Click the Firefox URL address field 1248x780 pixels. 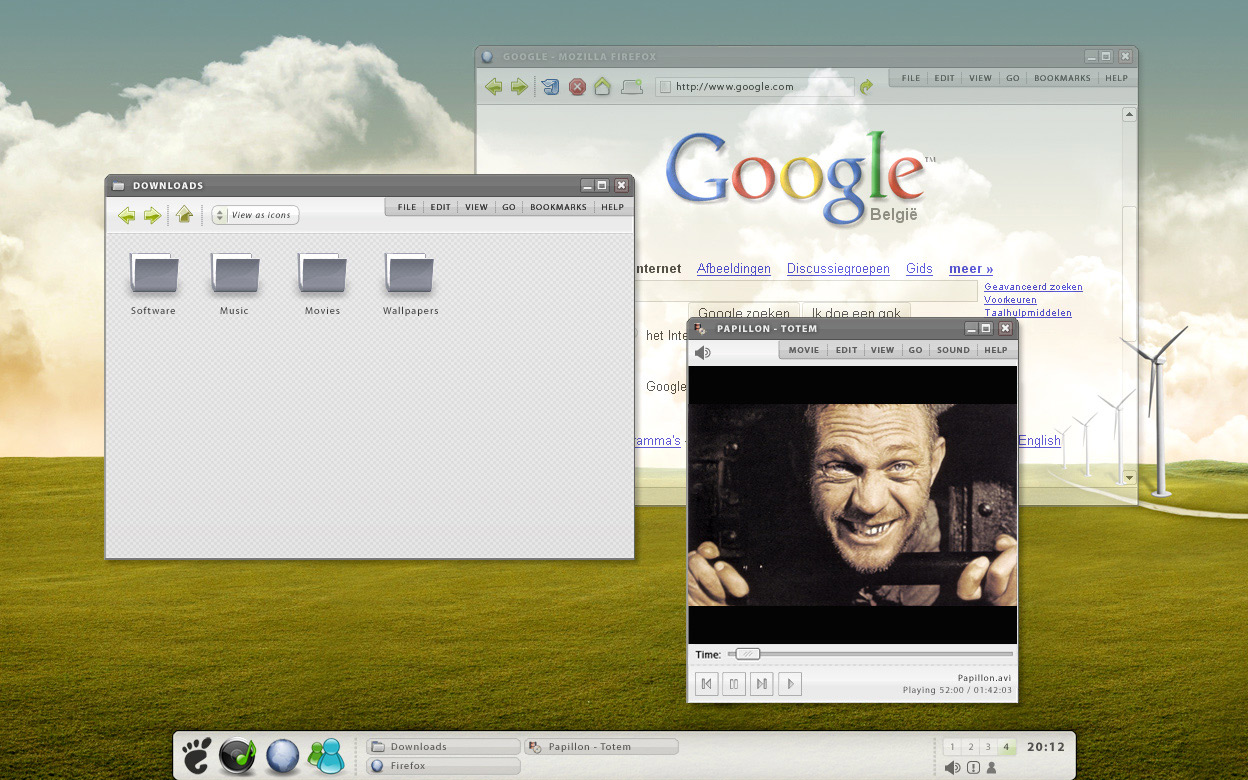tap(755, 87)
